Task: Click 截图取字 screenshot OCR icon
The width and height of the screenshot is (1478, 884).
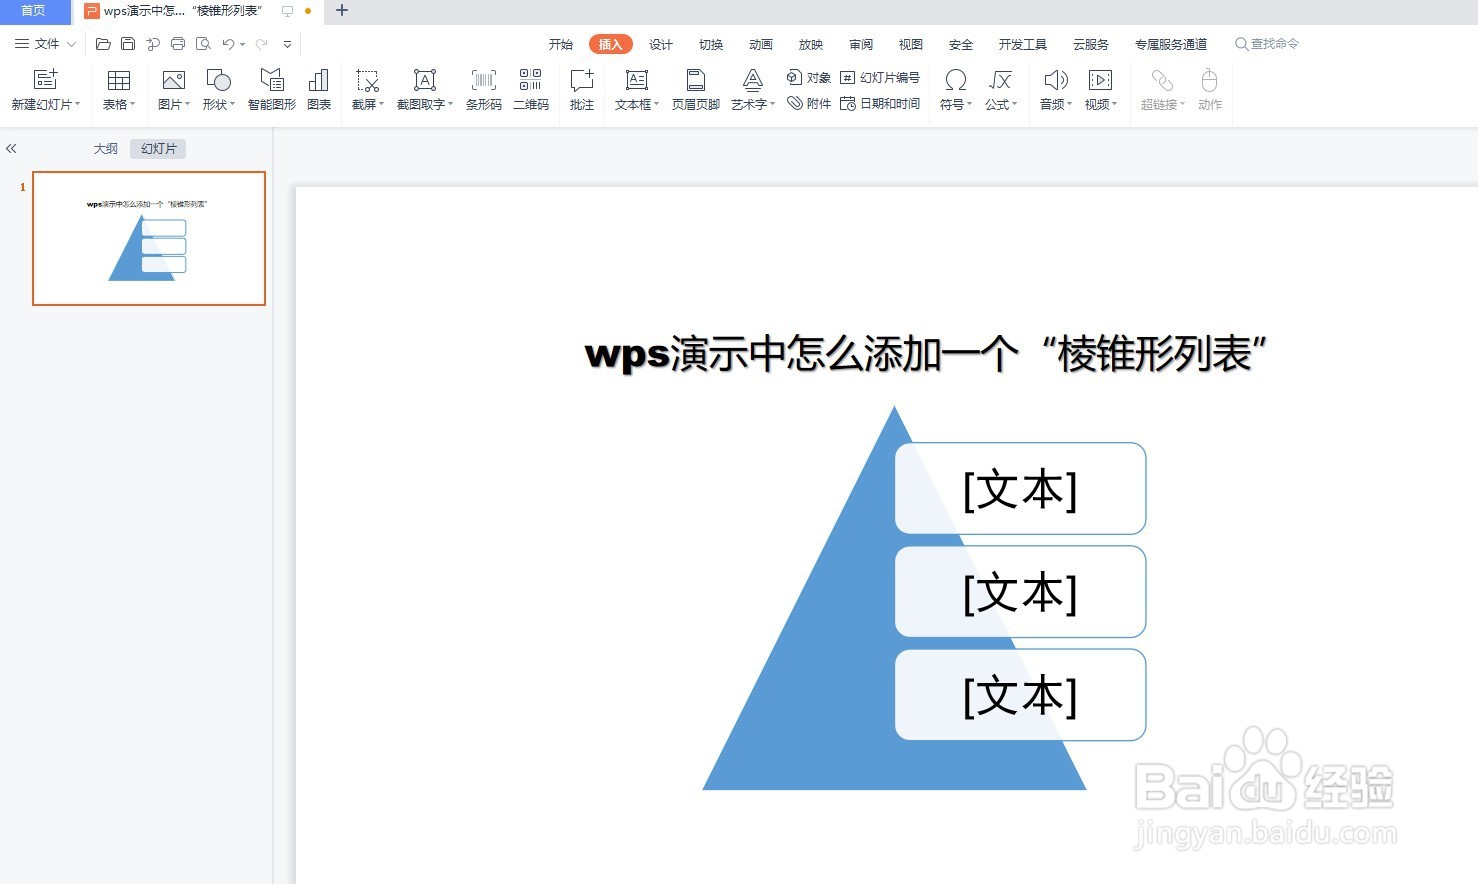Action: (x=424, y=80)
